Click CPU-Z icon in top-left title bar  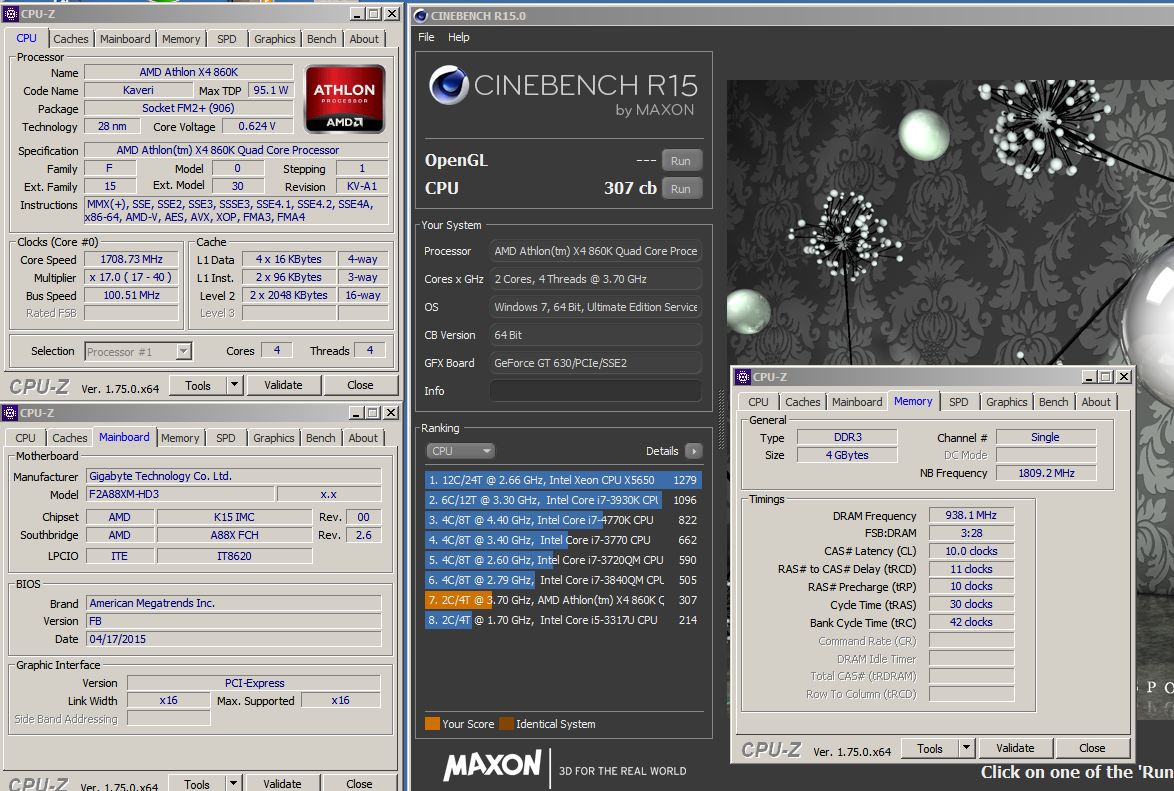click(10, 13)
